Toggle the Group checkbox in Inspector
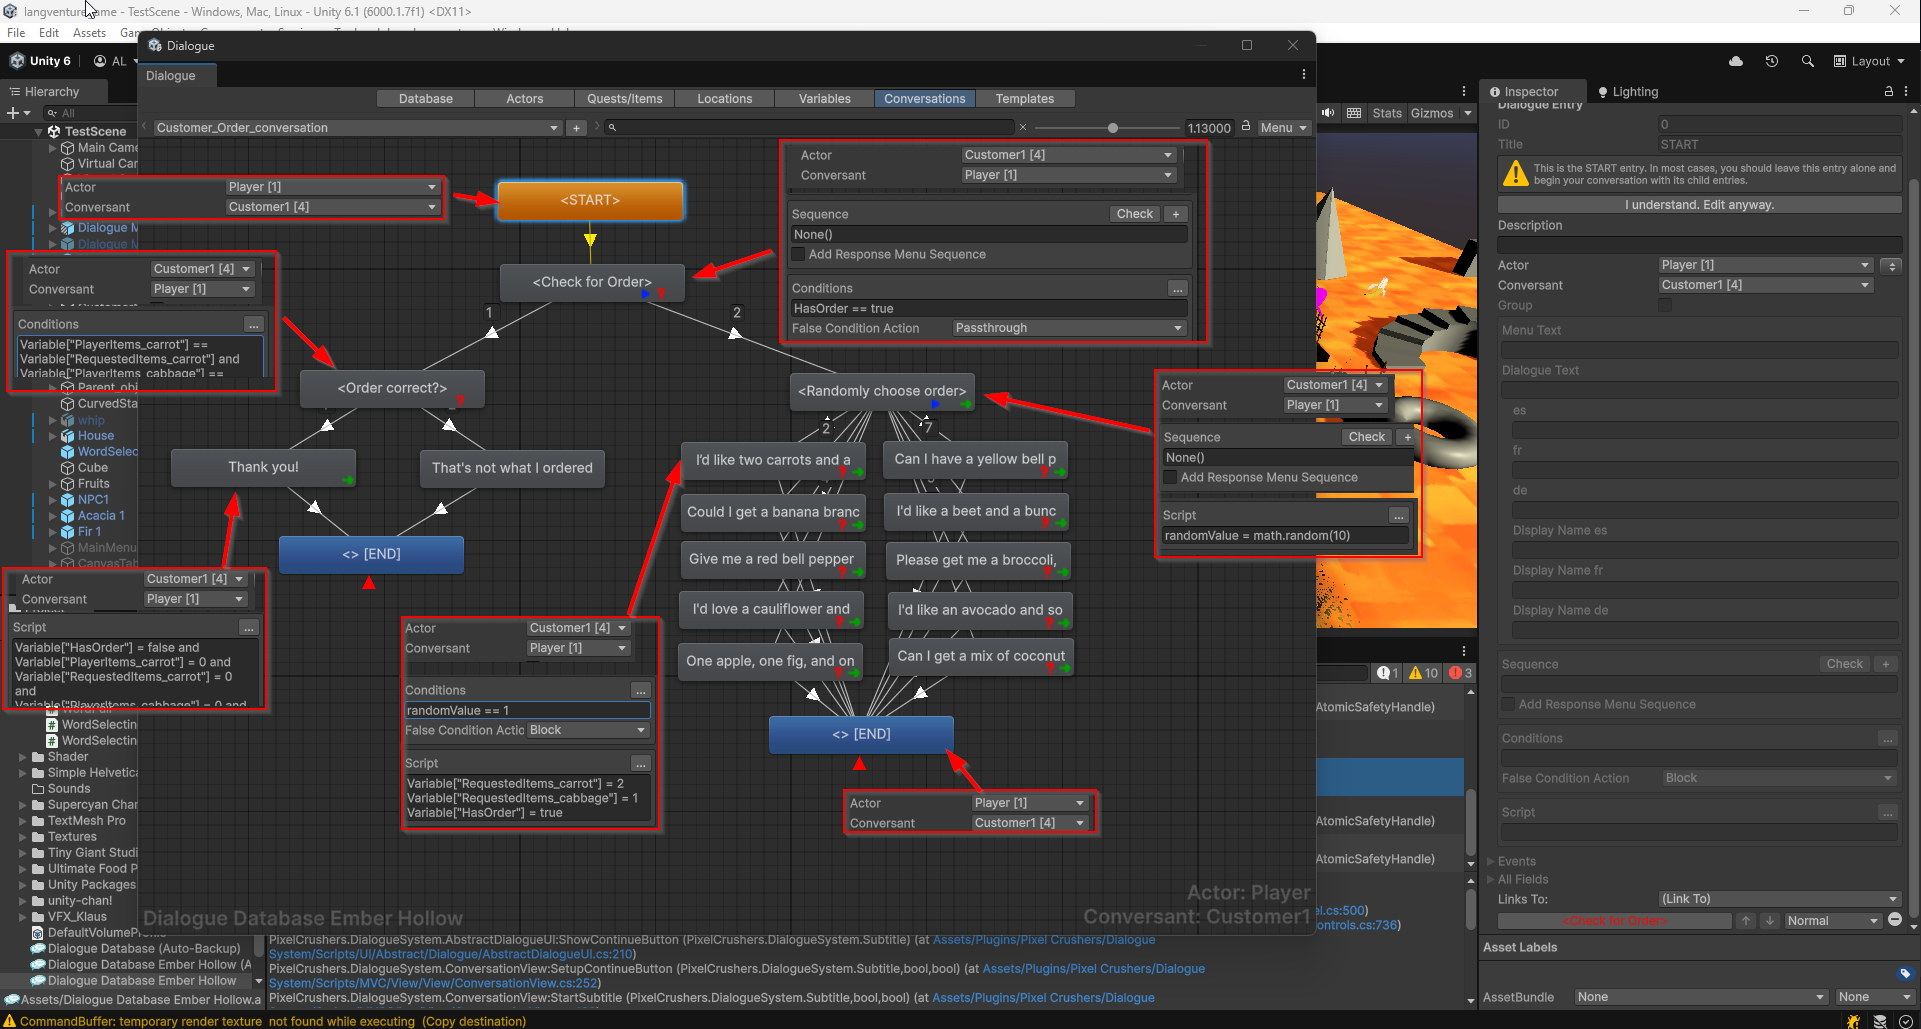 point(1665,306)
